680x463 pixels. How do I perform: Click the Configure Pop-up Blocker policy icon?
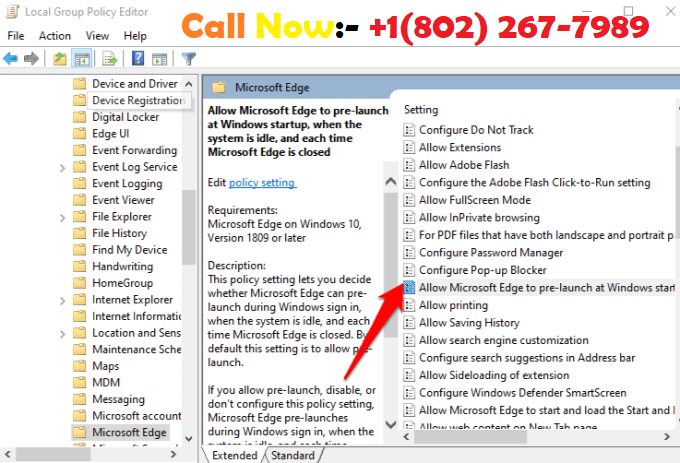(409, 270)
